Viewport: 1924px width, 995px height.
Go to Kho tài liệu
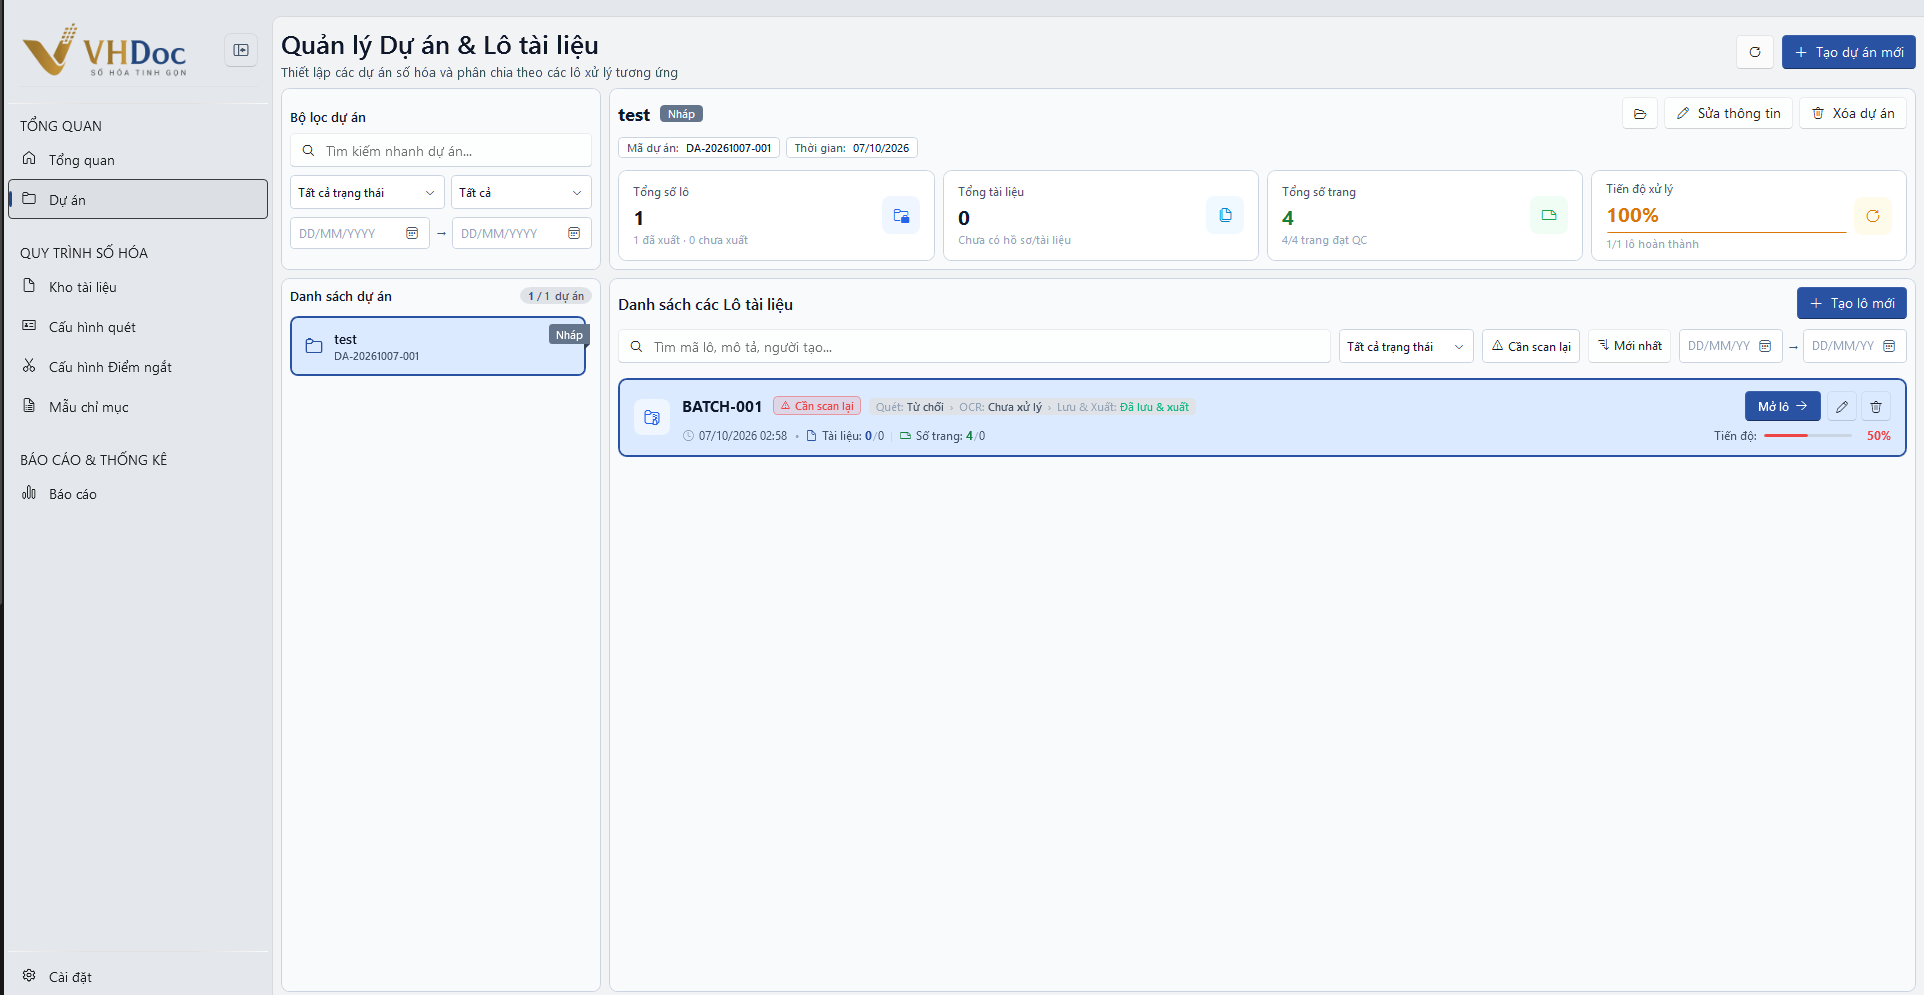click(x=138, y=287)
